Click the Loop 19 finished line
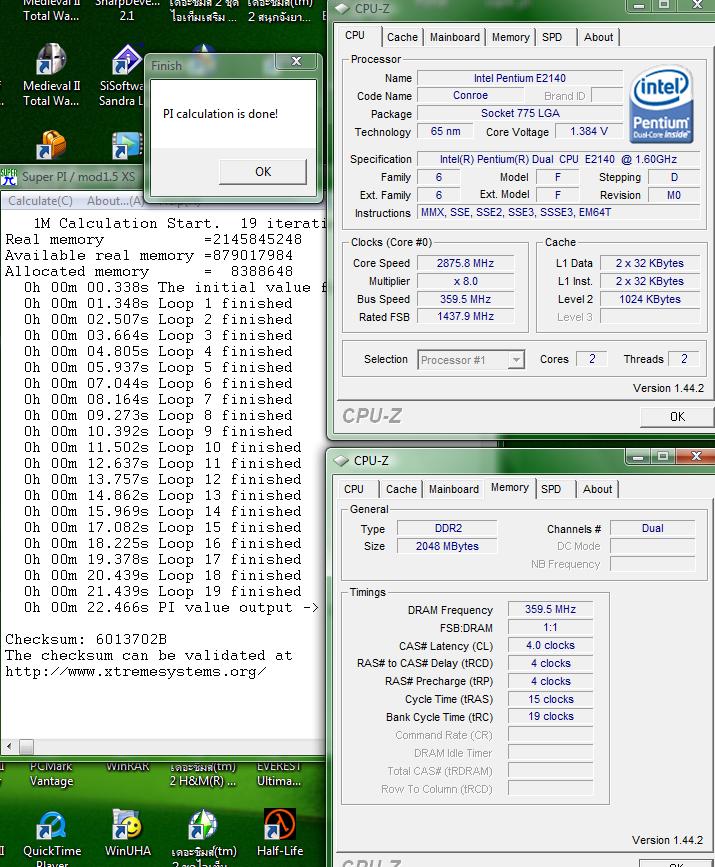 pyautogui.click(x=163, y=592)
